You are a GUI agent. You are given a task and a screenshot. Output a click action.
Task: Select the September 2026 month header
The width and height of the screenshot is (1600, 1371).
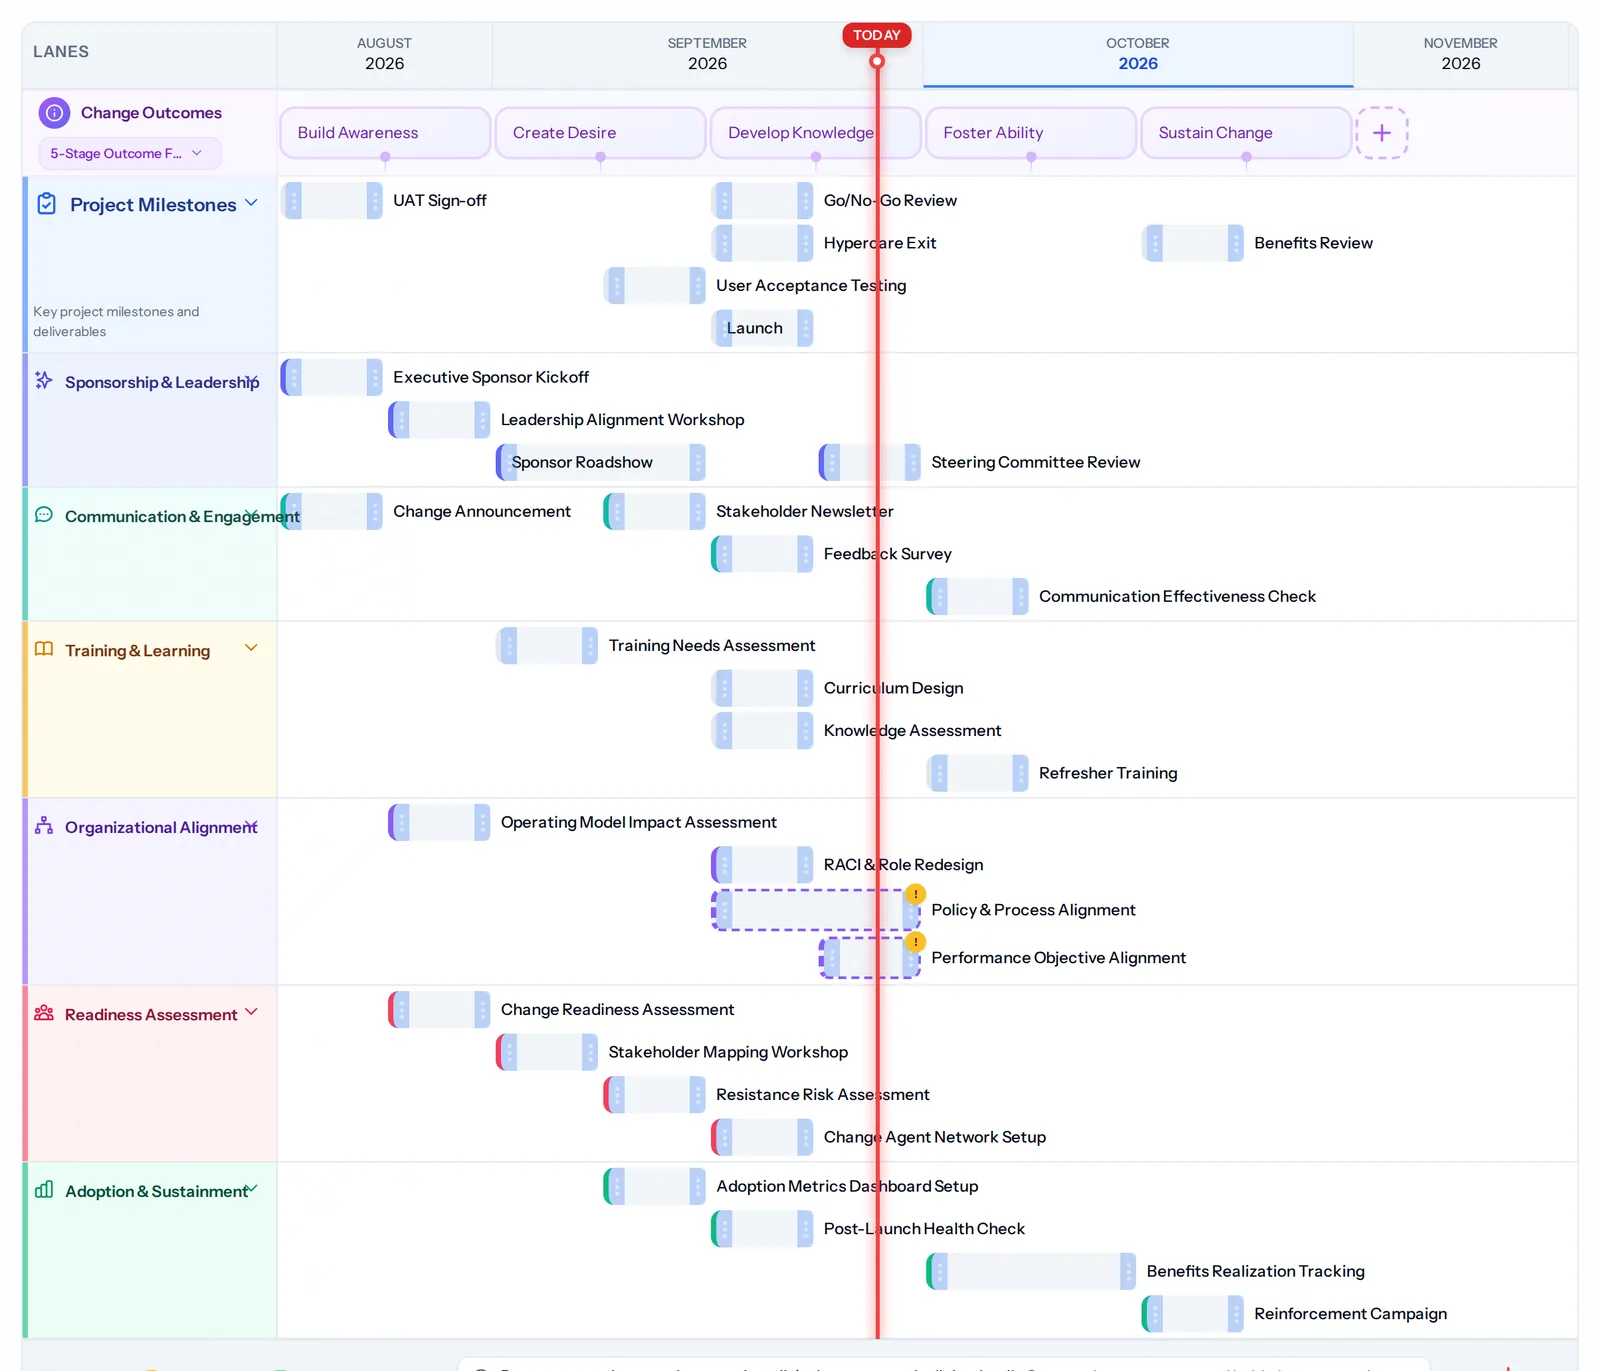pyautogui.click(x=707, y=54)
